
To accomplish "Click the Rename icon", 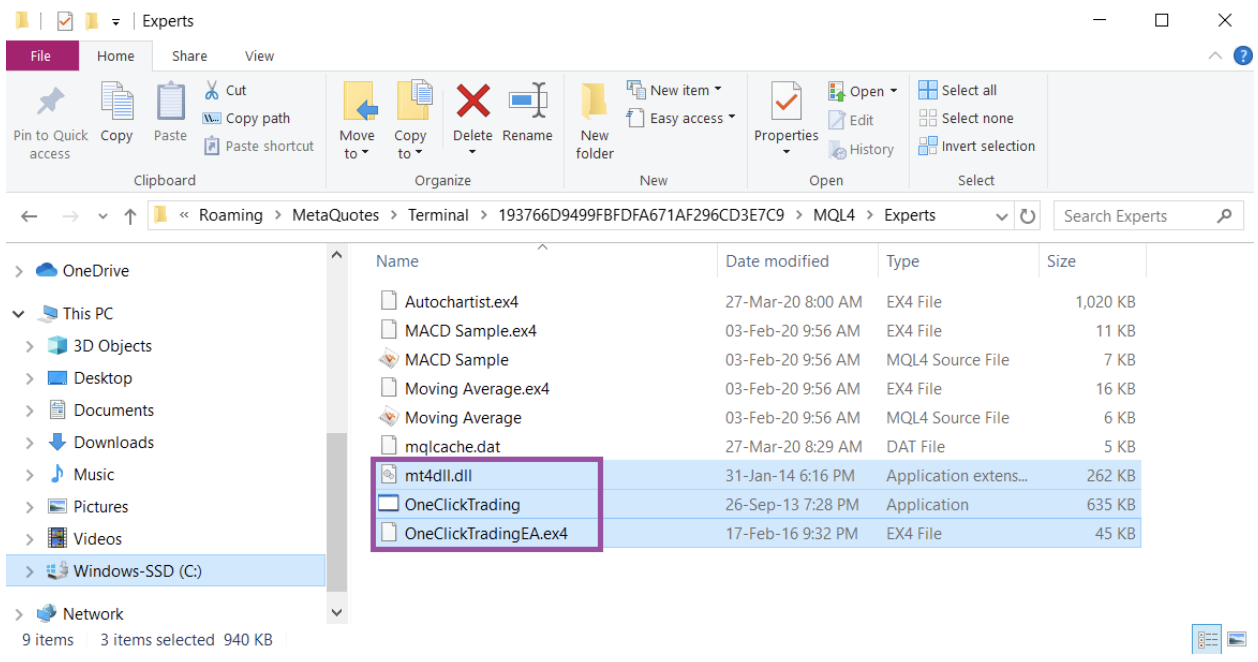I will [x=527, y=101].
